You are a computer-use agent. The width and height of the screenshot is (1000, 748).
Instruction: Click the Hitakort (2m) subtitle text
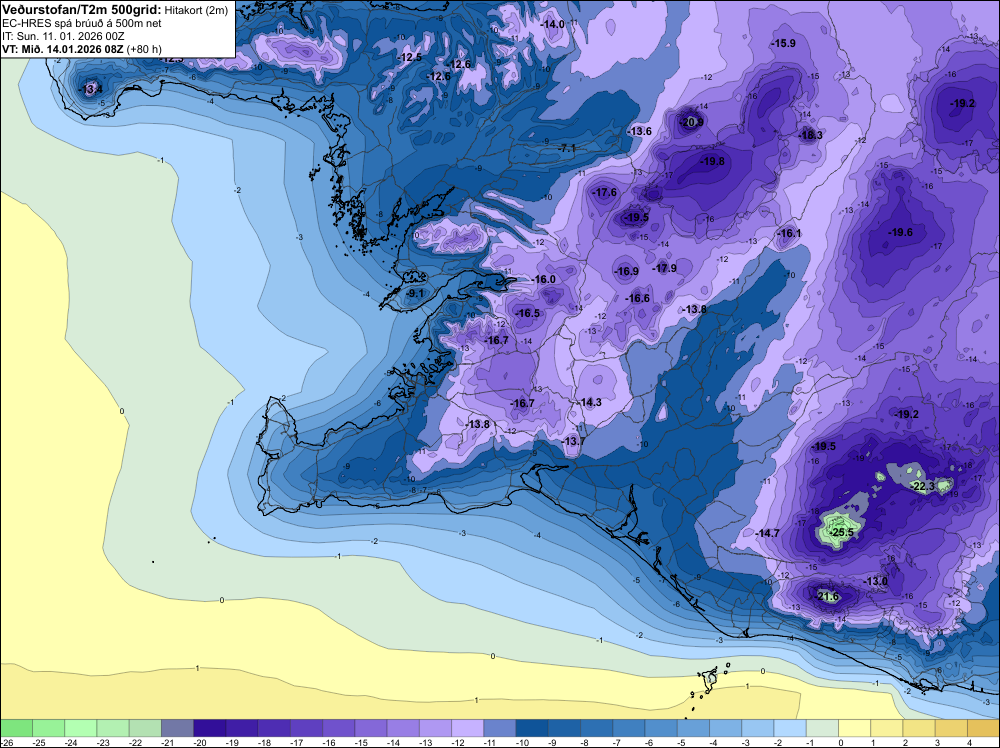click(x=196, y=10)
